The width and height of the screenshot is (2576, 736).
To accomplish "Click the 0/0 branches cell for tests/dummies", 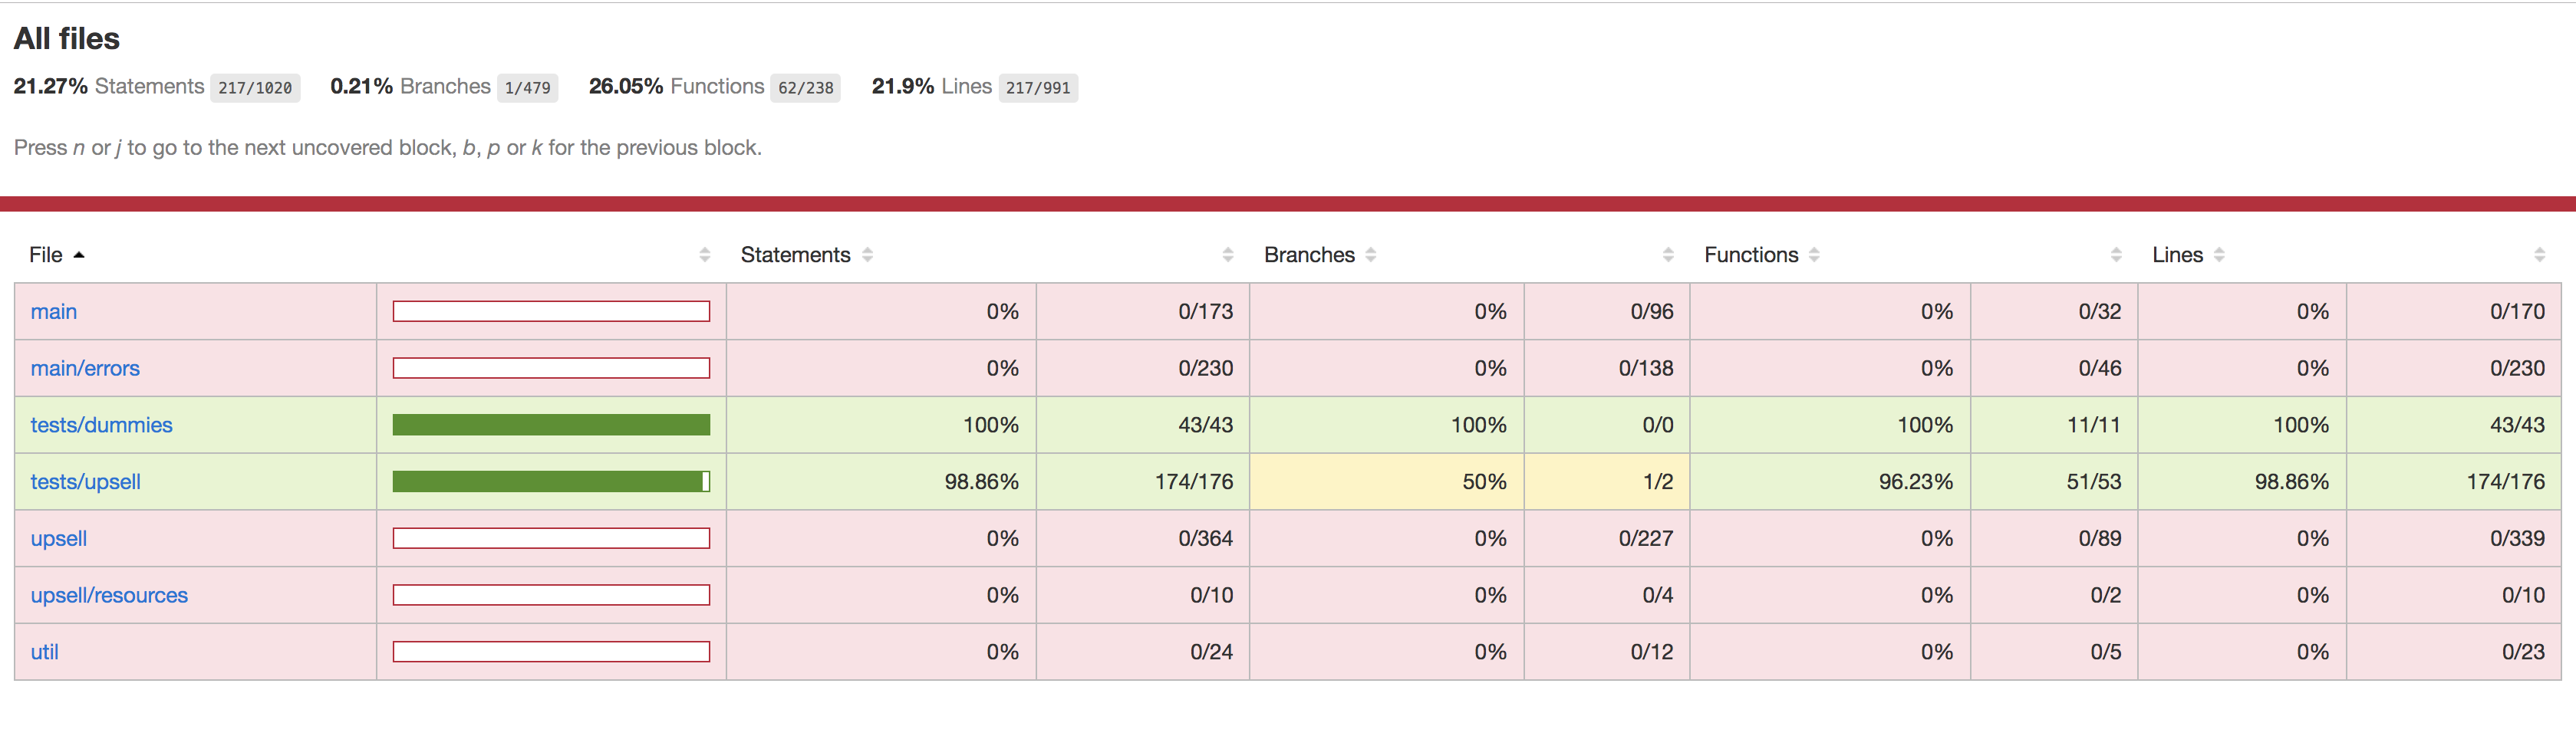I will coord(1606,425).
